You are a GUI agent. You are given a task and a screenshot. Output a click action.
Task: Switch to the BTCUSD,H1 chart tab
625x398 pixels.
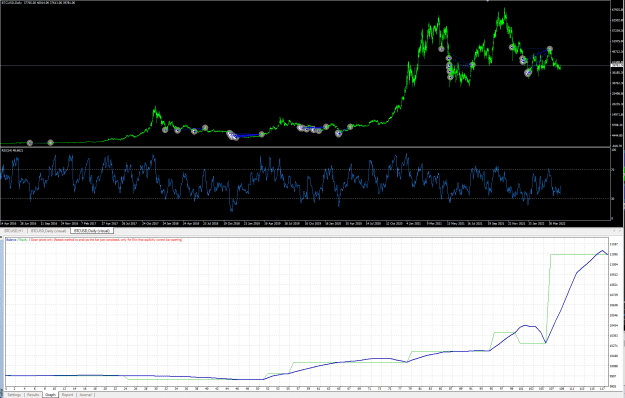pos(13,231)
